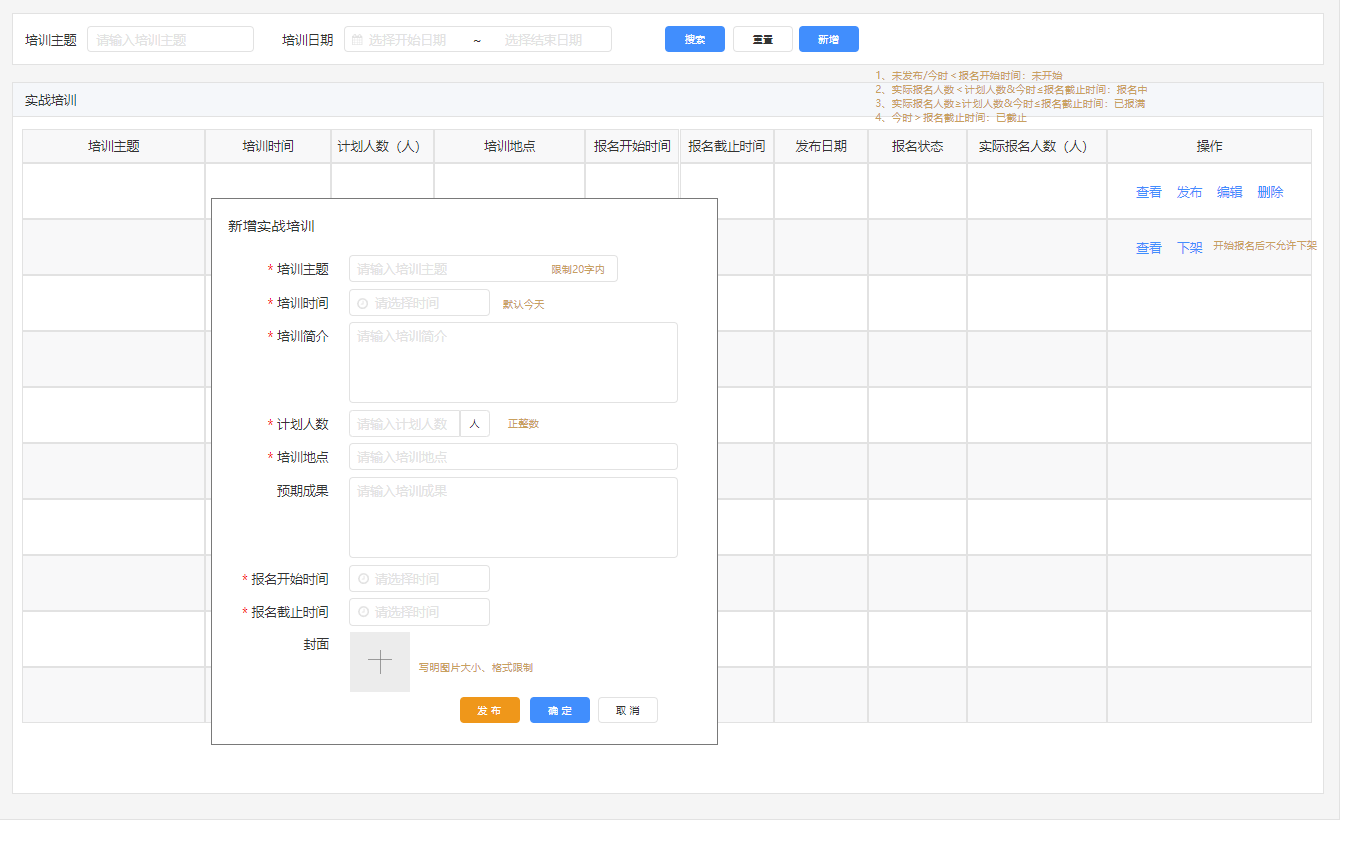This screenshot has width=1362, height=847.
Task: Click the 删除 link in the 操作 column
Action: [1271, 192]
